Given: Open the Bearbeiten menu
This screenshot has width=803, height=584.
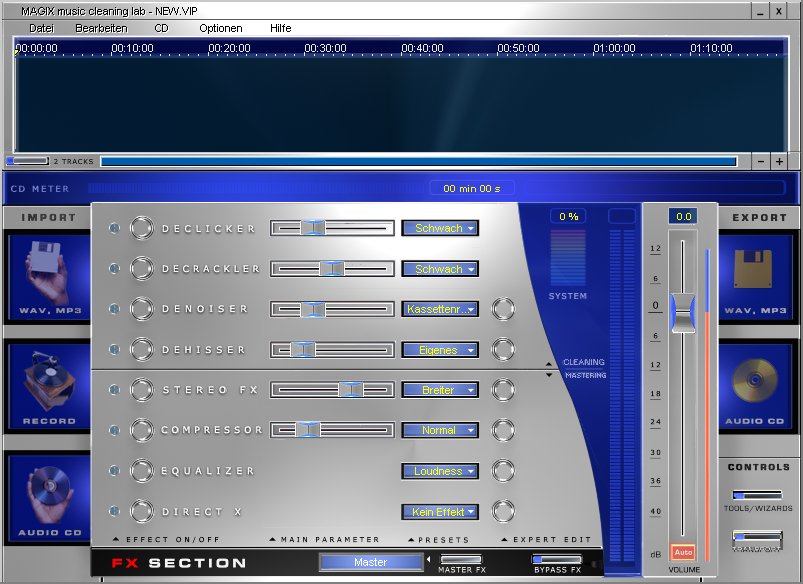Looking at the screenshot, I should pyautogui.click(x=101, y=28).
